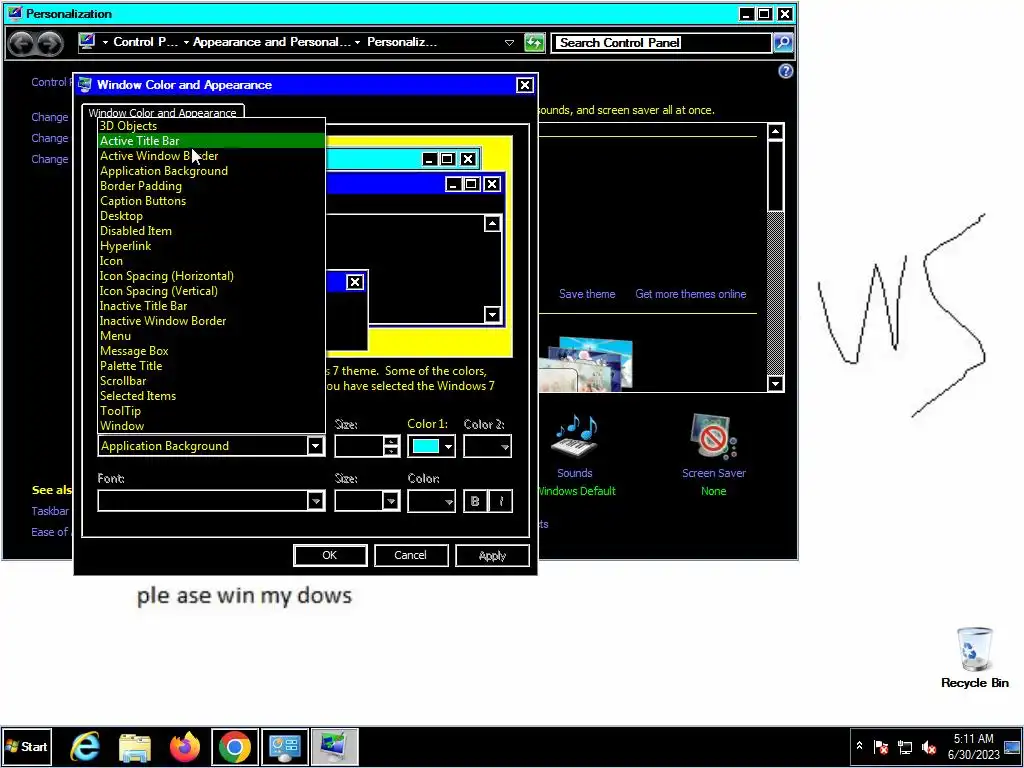Pick Palette Title from the list
This screenshot has height=768, width=1024.
click(x=211, y=366)
